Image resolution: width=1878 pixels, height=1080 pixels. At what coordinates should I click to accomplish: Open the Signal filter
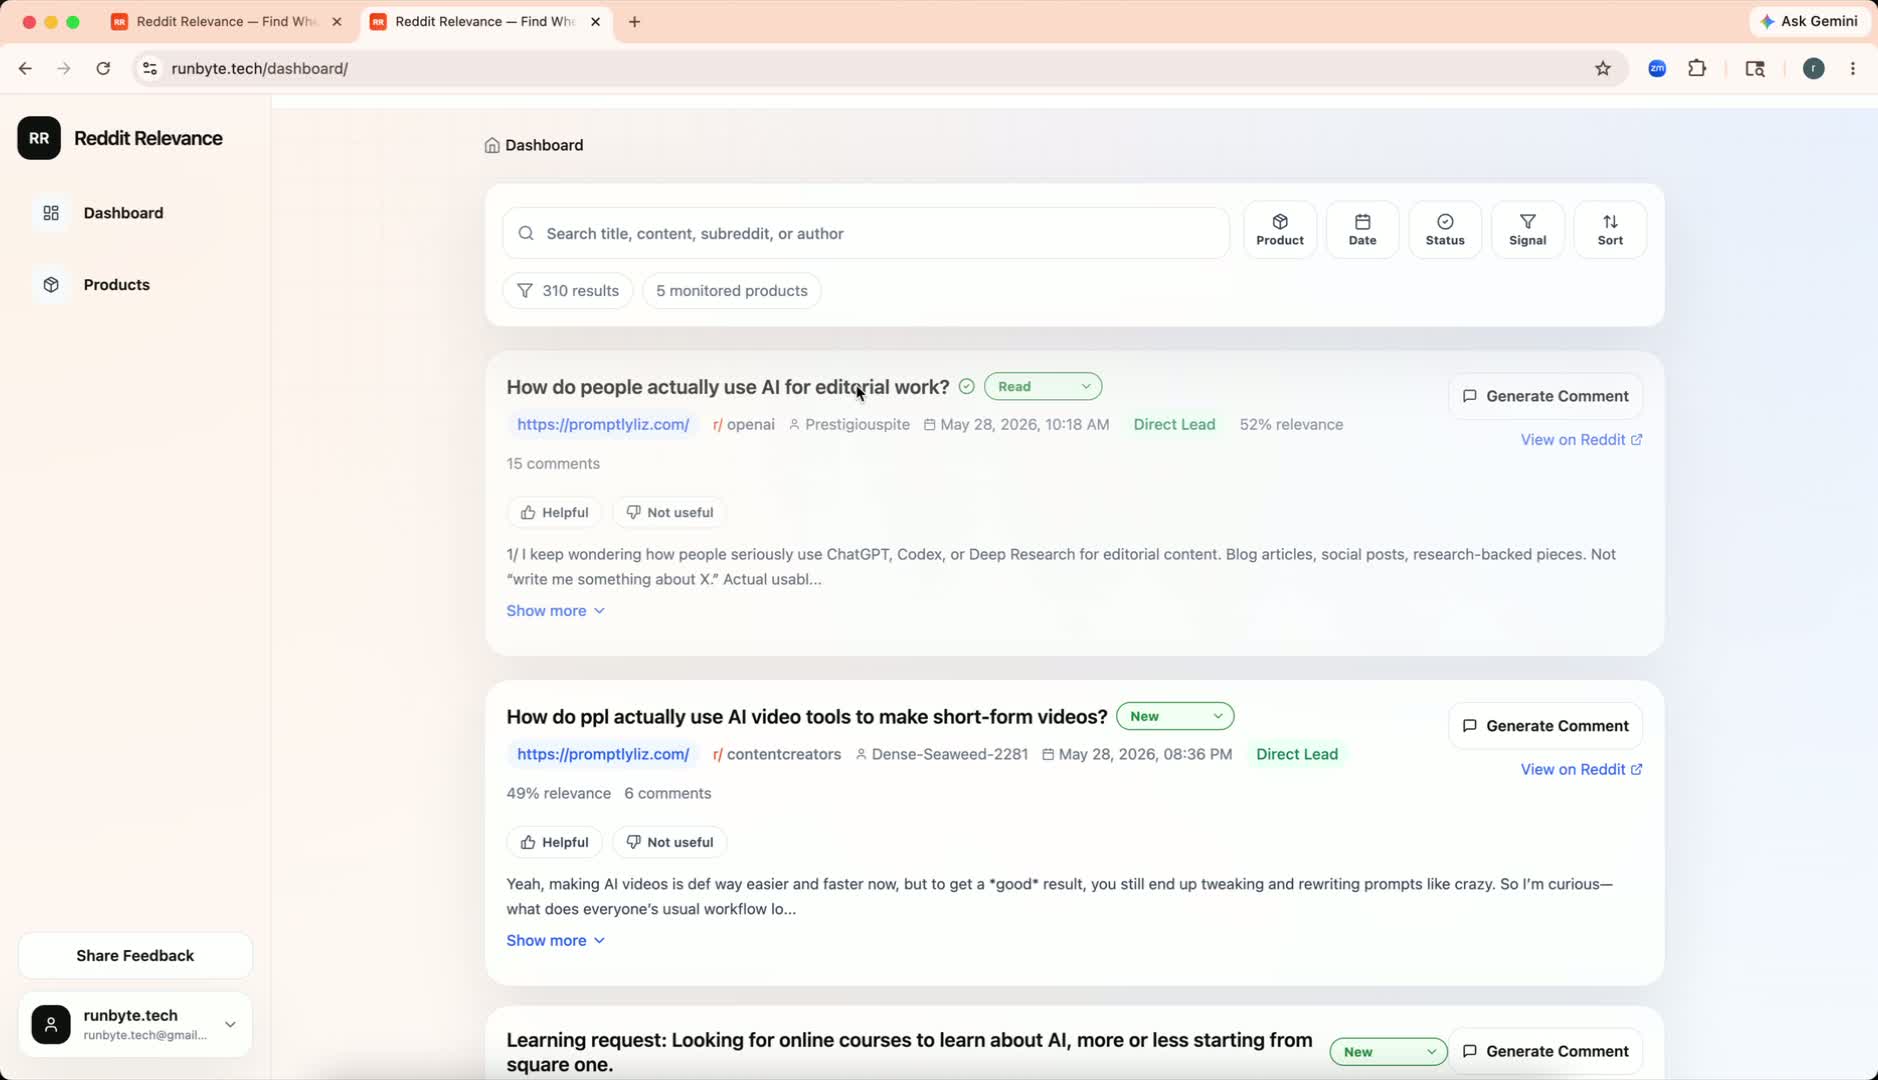[x=1527, y=230]
